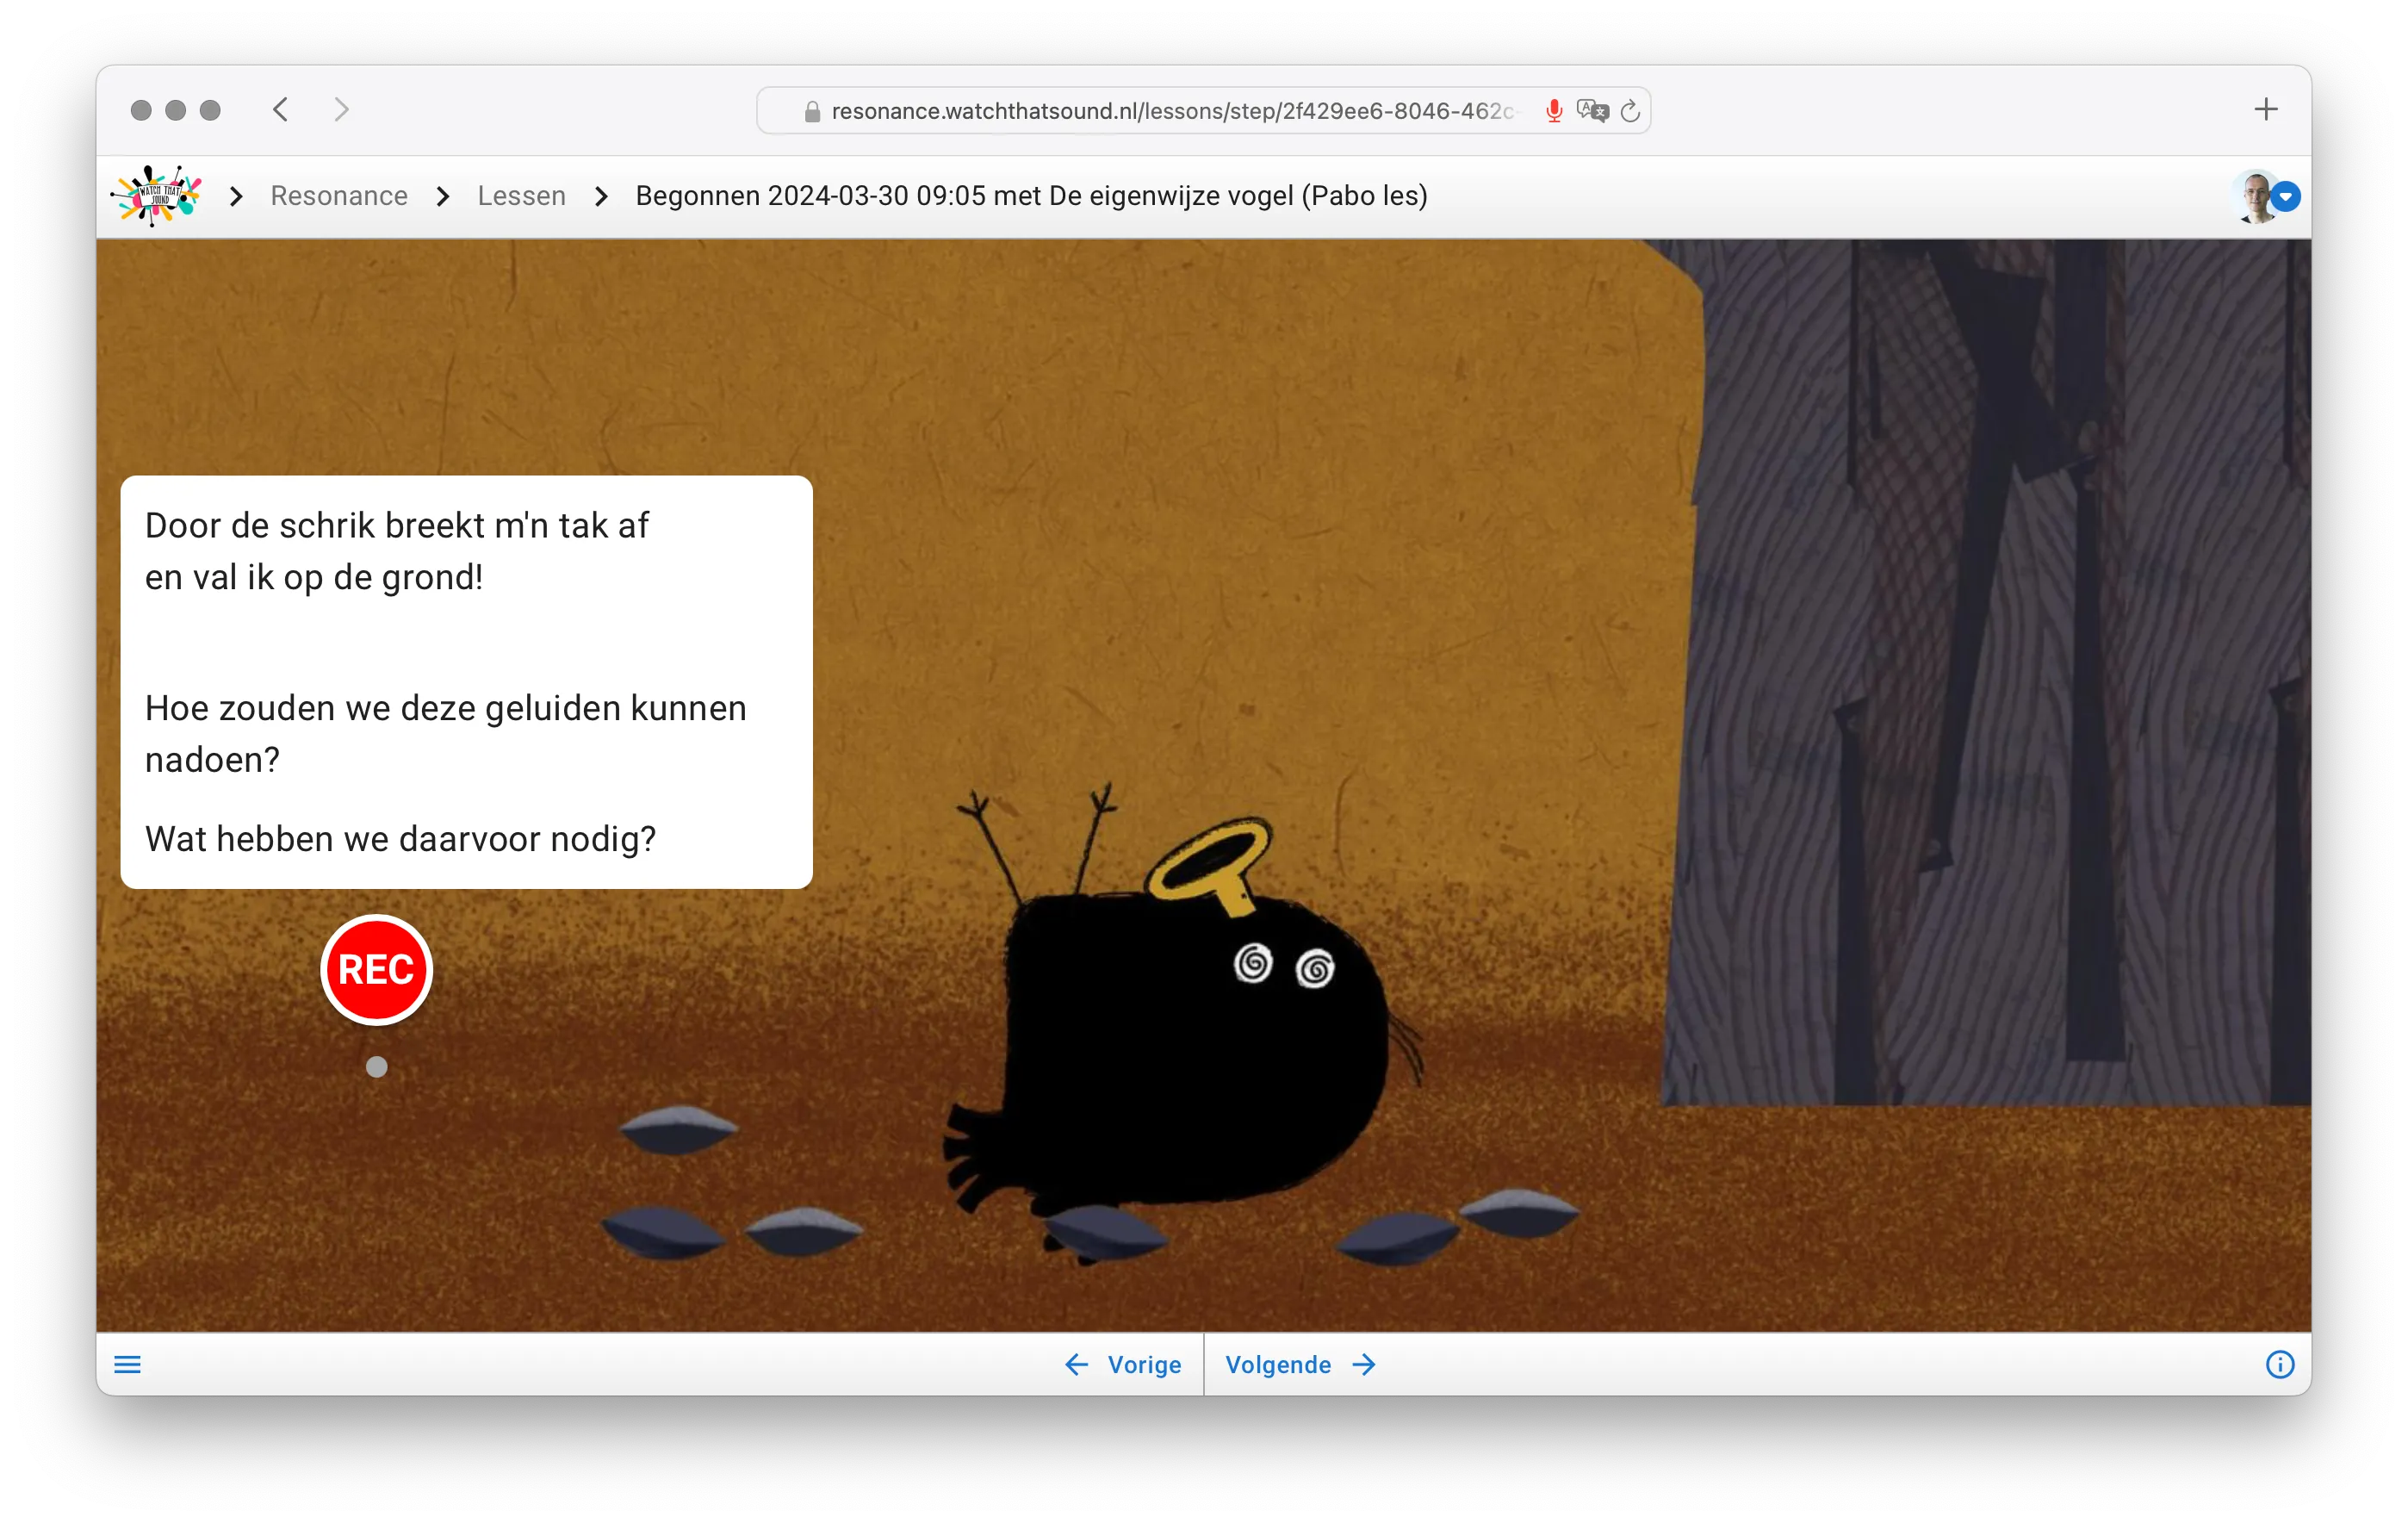2408x1523 pixels.
Task: Reload the page with refresh icon
Action: click(x=1630, y=111)
